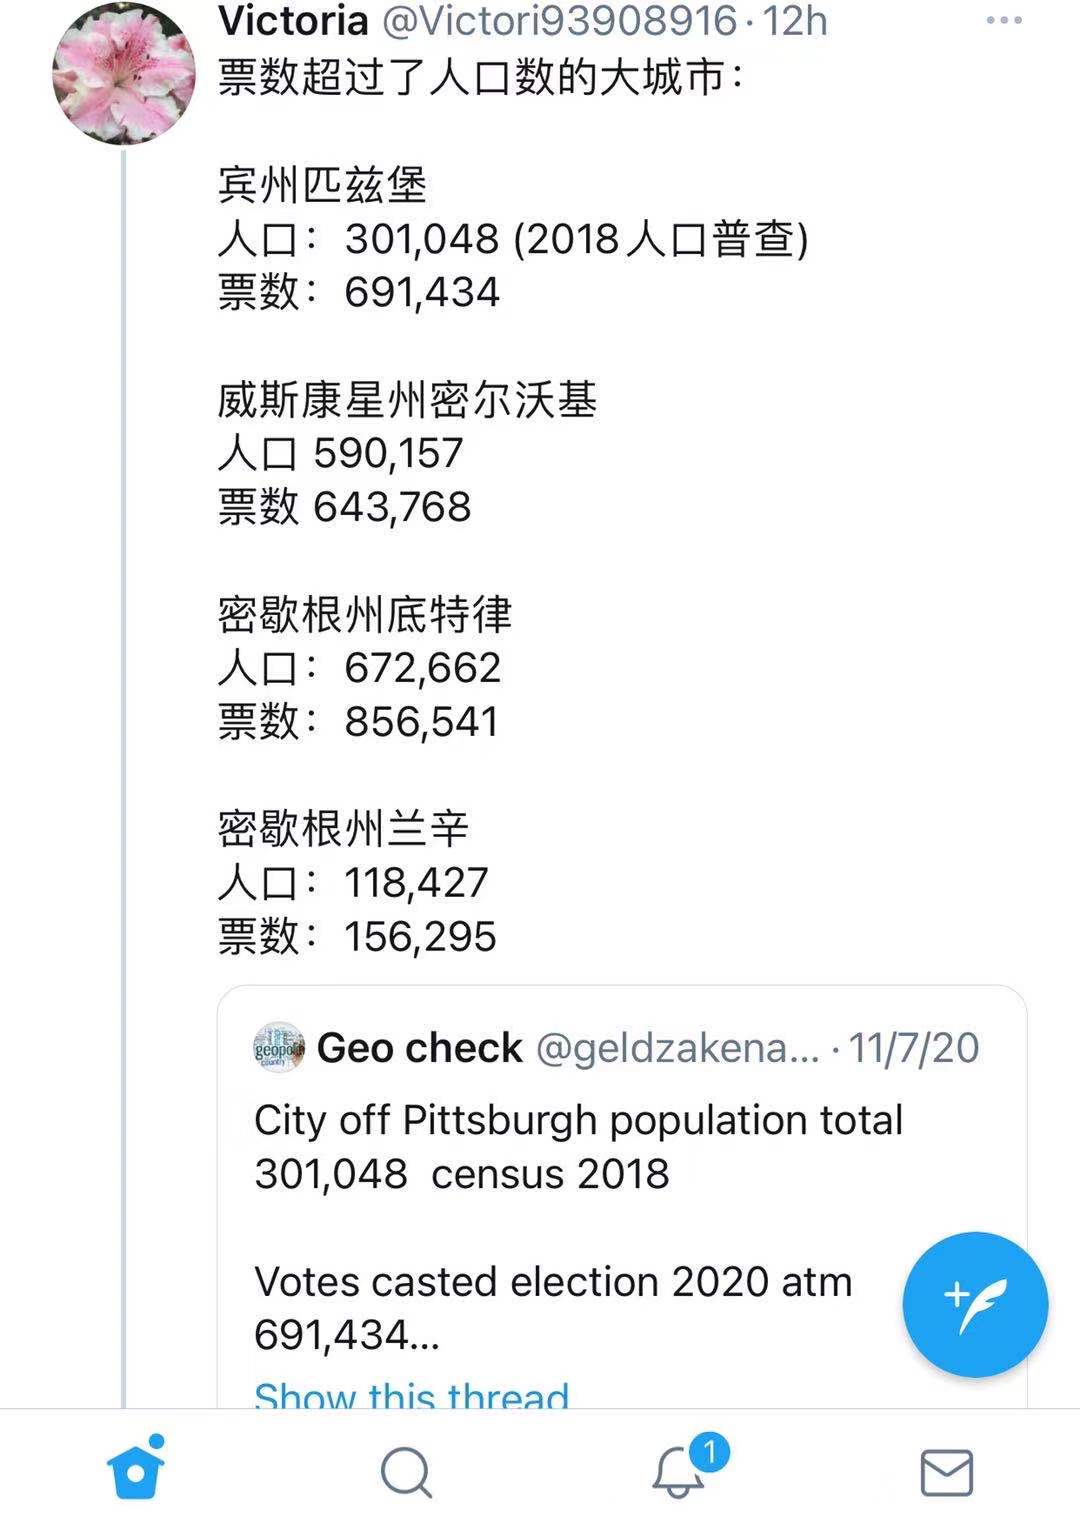1080x1536 pixels.
Task: Tap the Geo check account name
Action: [x=419, y=1048]
